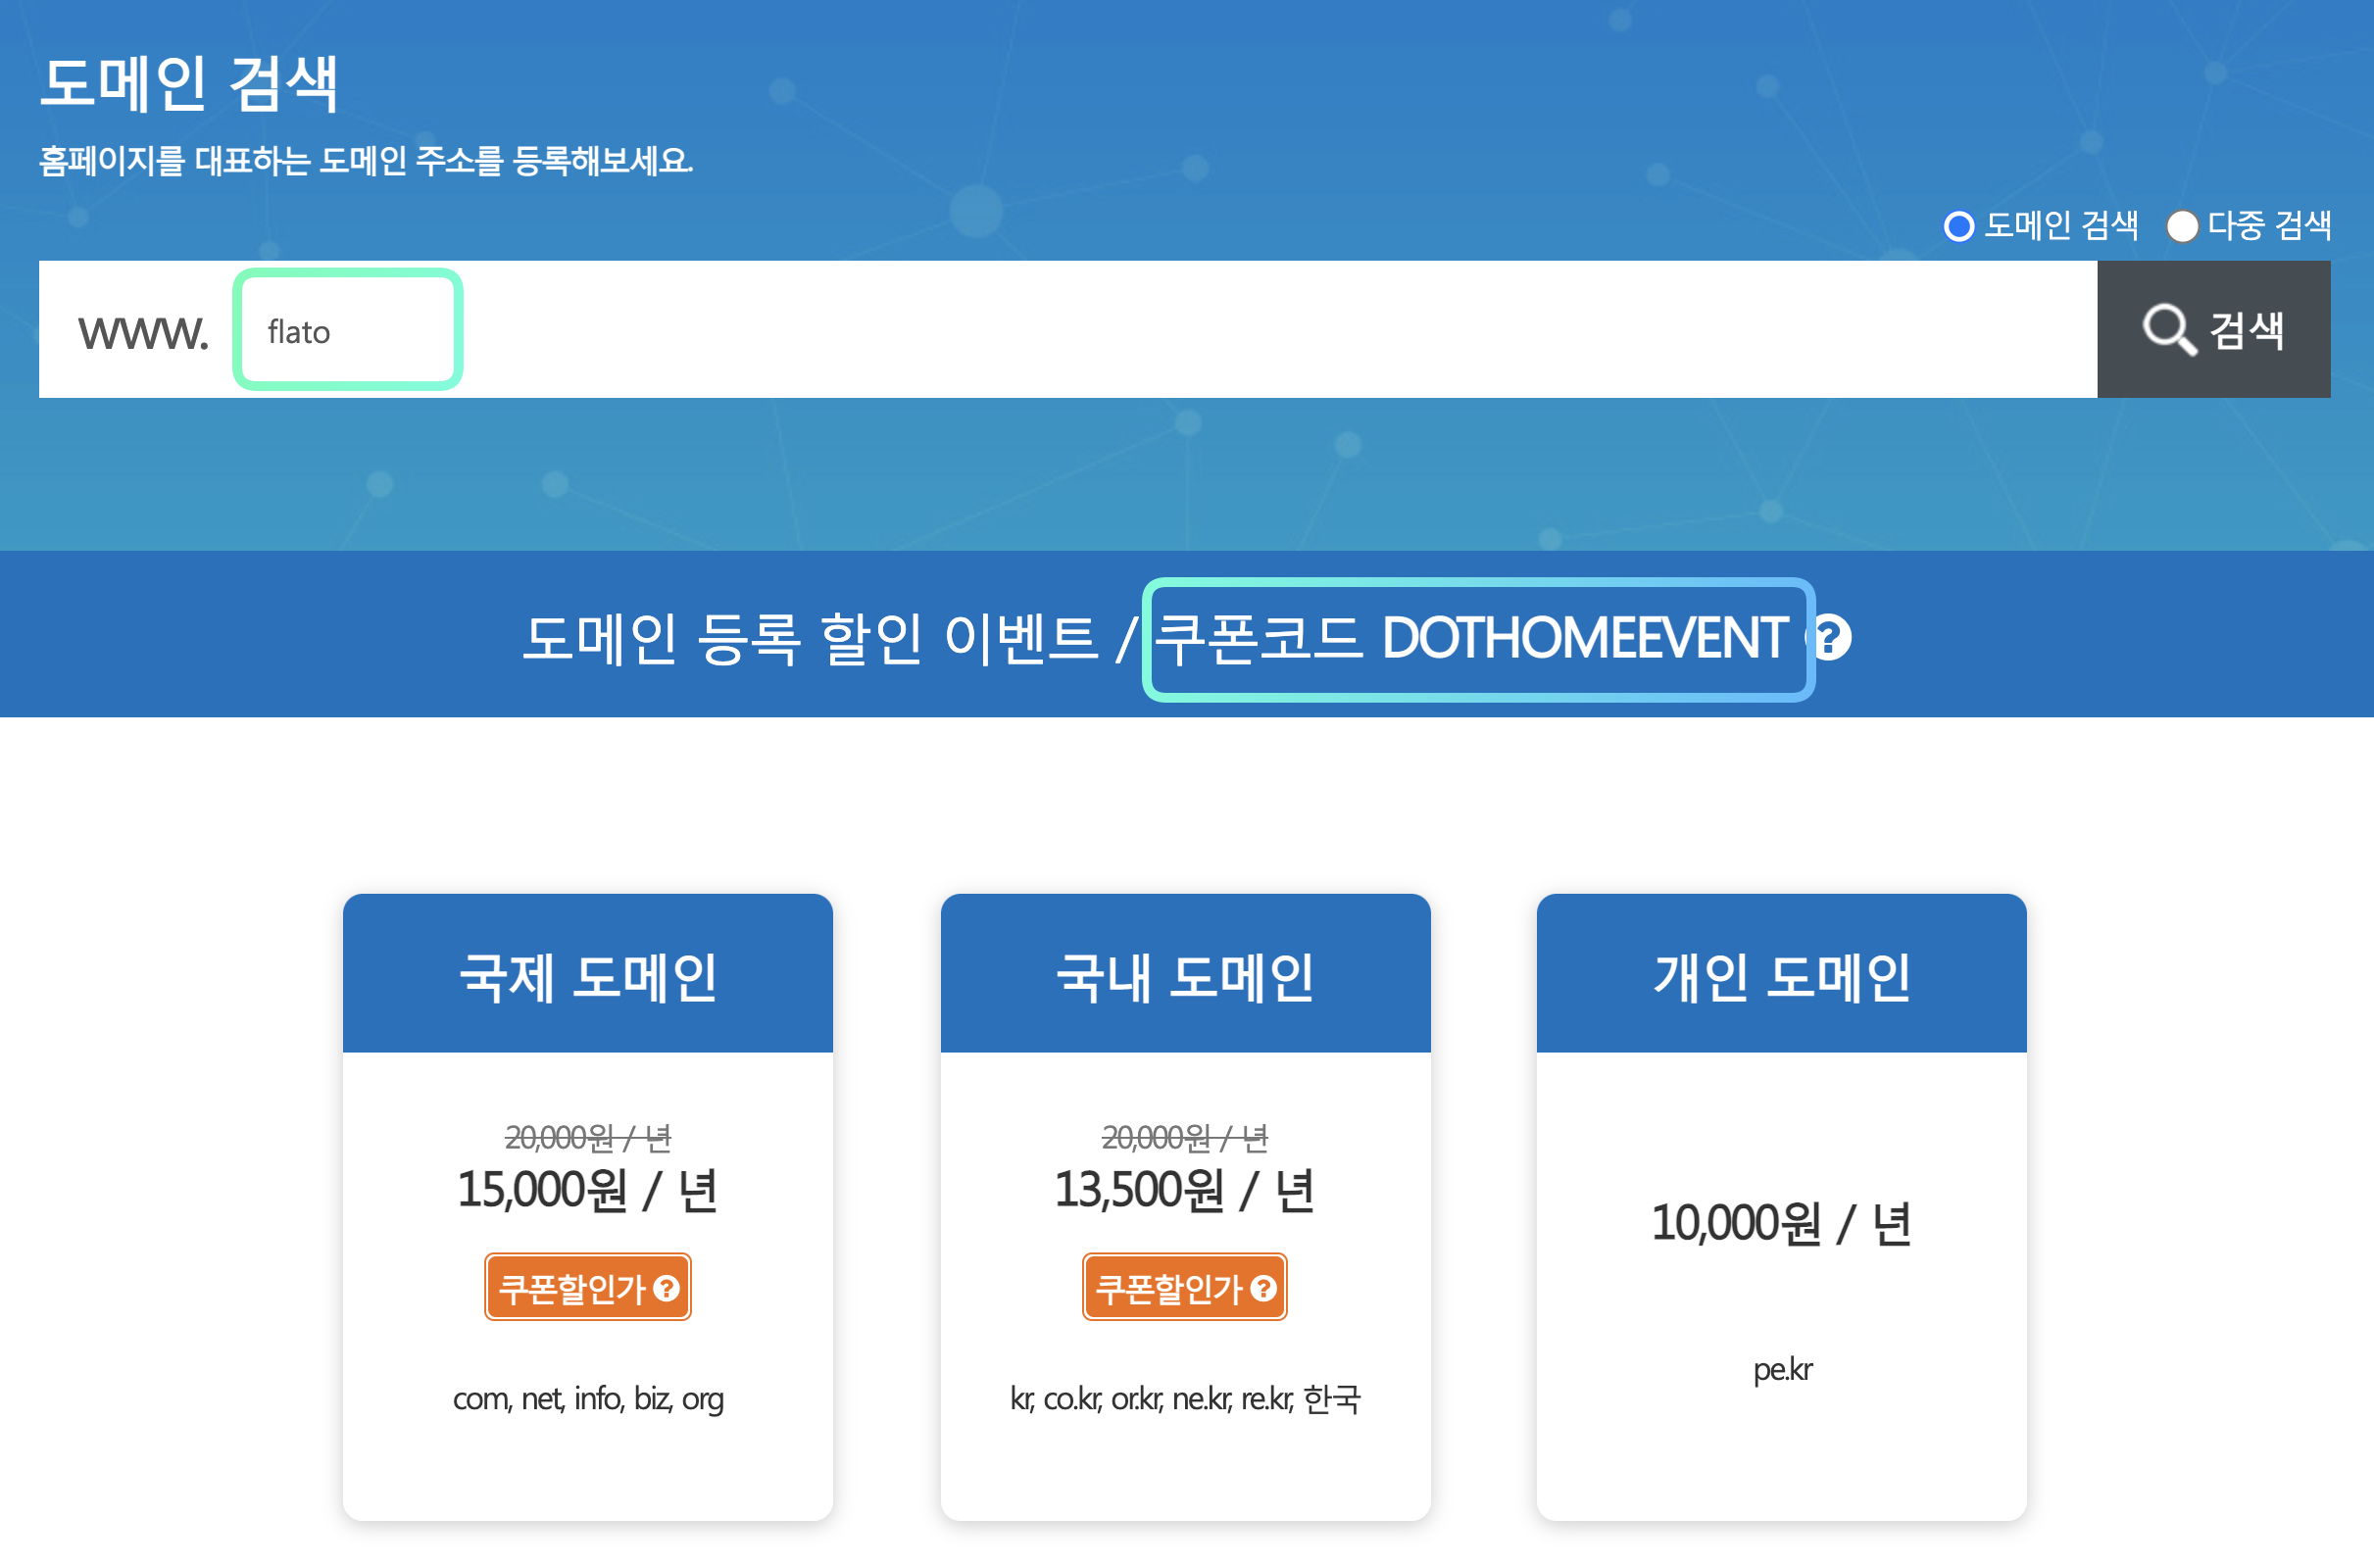The image size is (2374, 1568).
Task: Click the 쿠폰할인가 badge under 13,500원
Action: (1170, 1288)
